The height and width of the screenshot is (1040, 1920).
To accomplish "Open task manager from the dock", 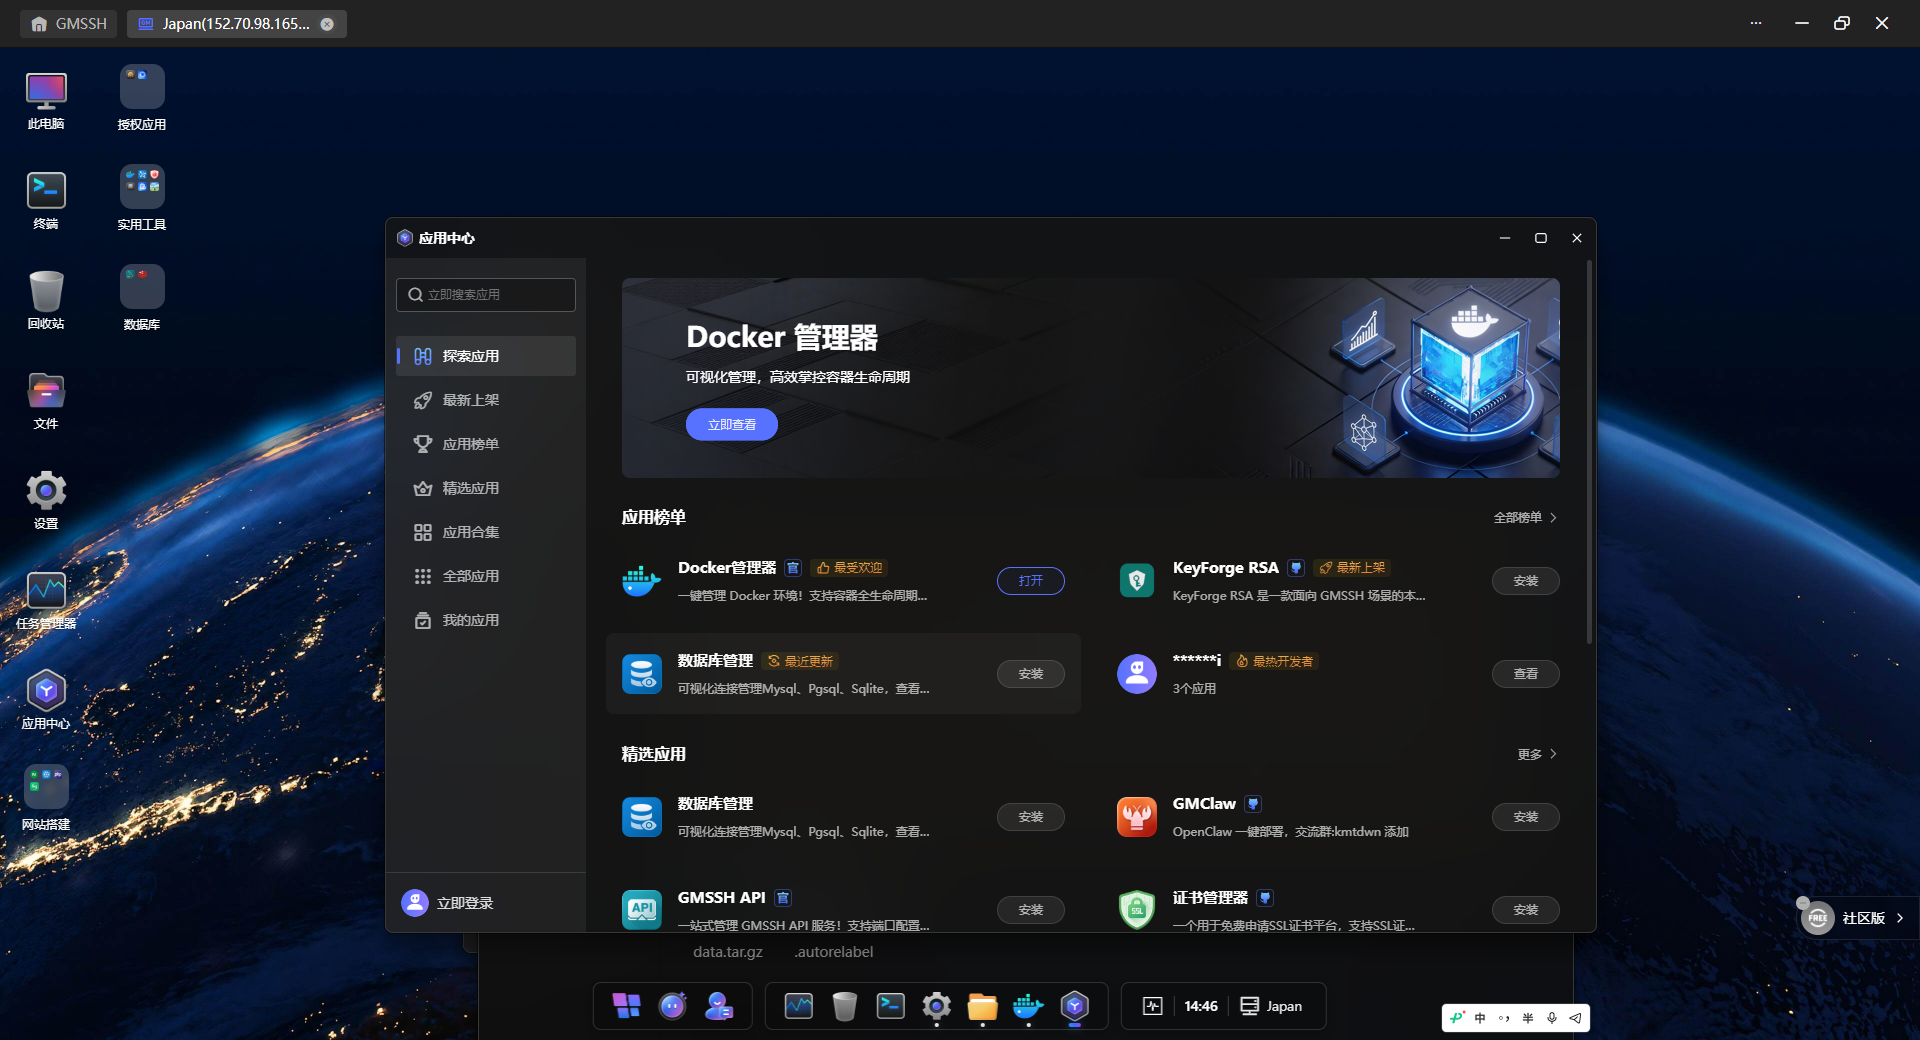I will point(799,1006).
